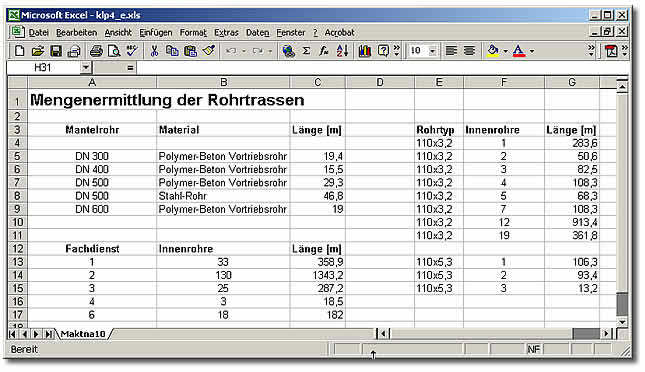Open the Einfügen menu
Viewport: 645px width, 372px height.
155,33
